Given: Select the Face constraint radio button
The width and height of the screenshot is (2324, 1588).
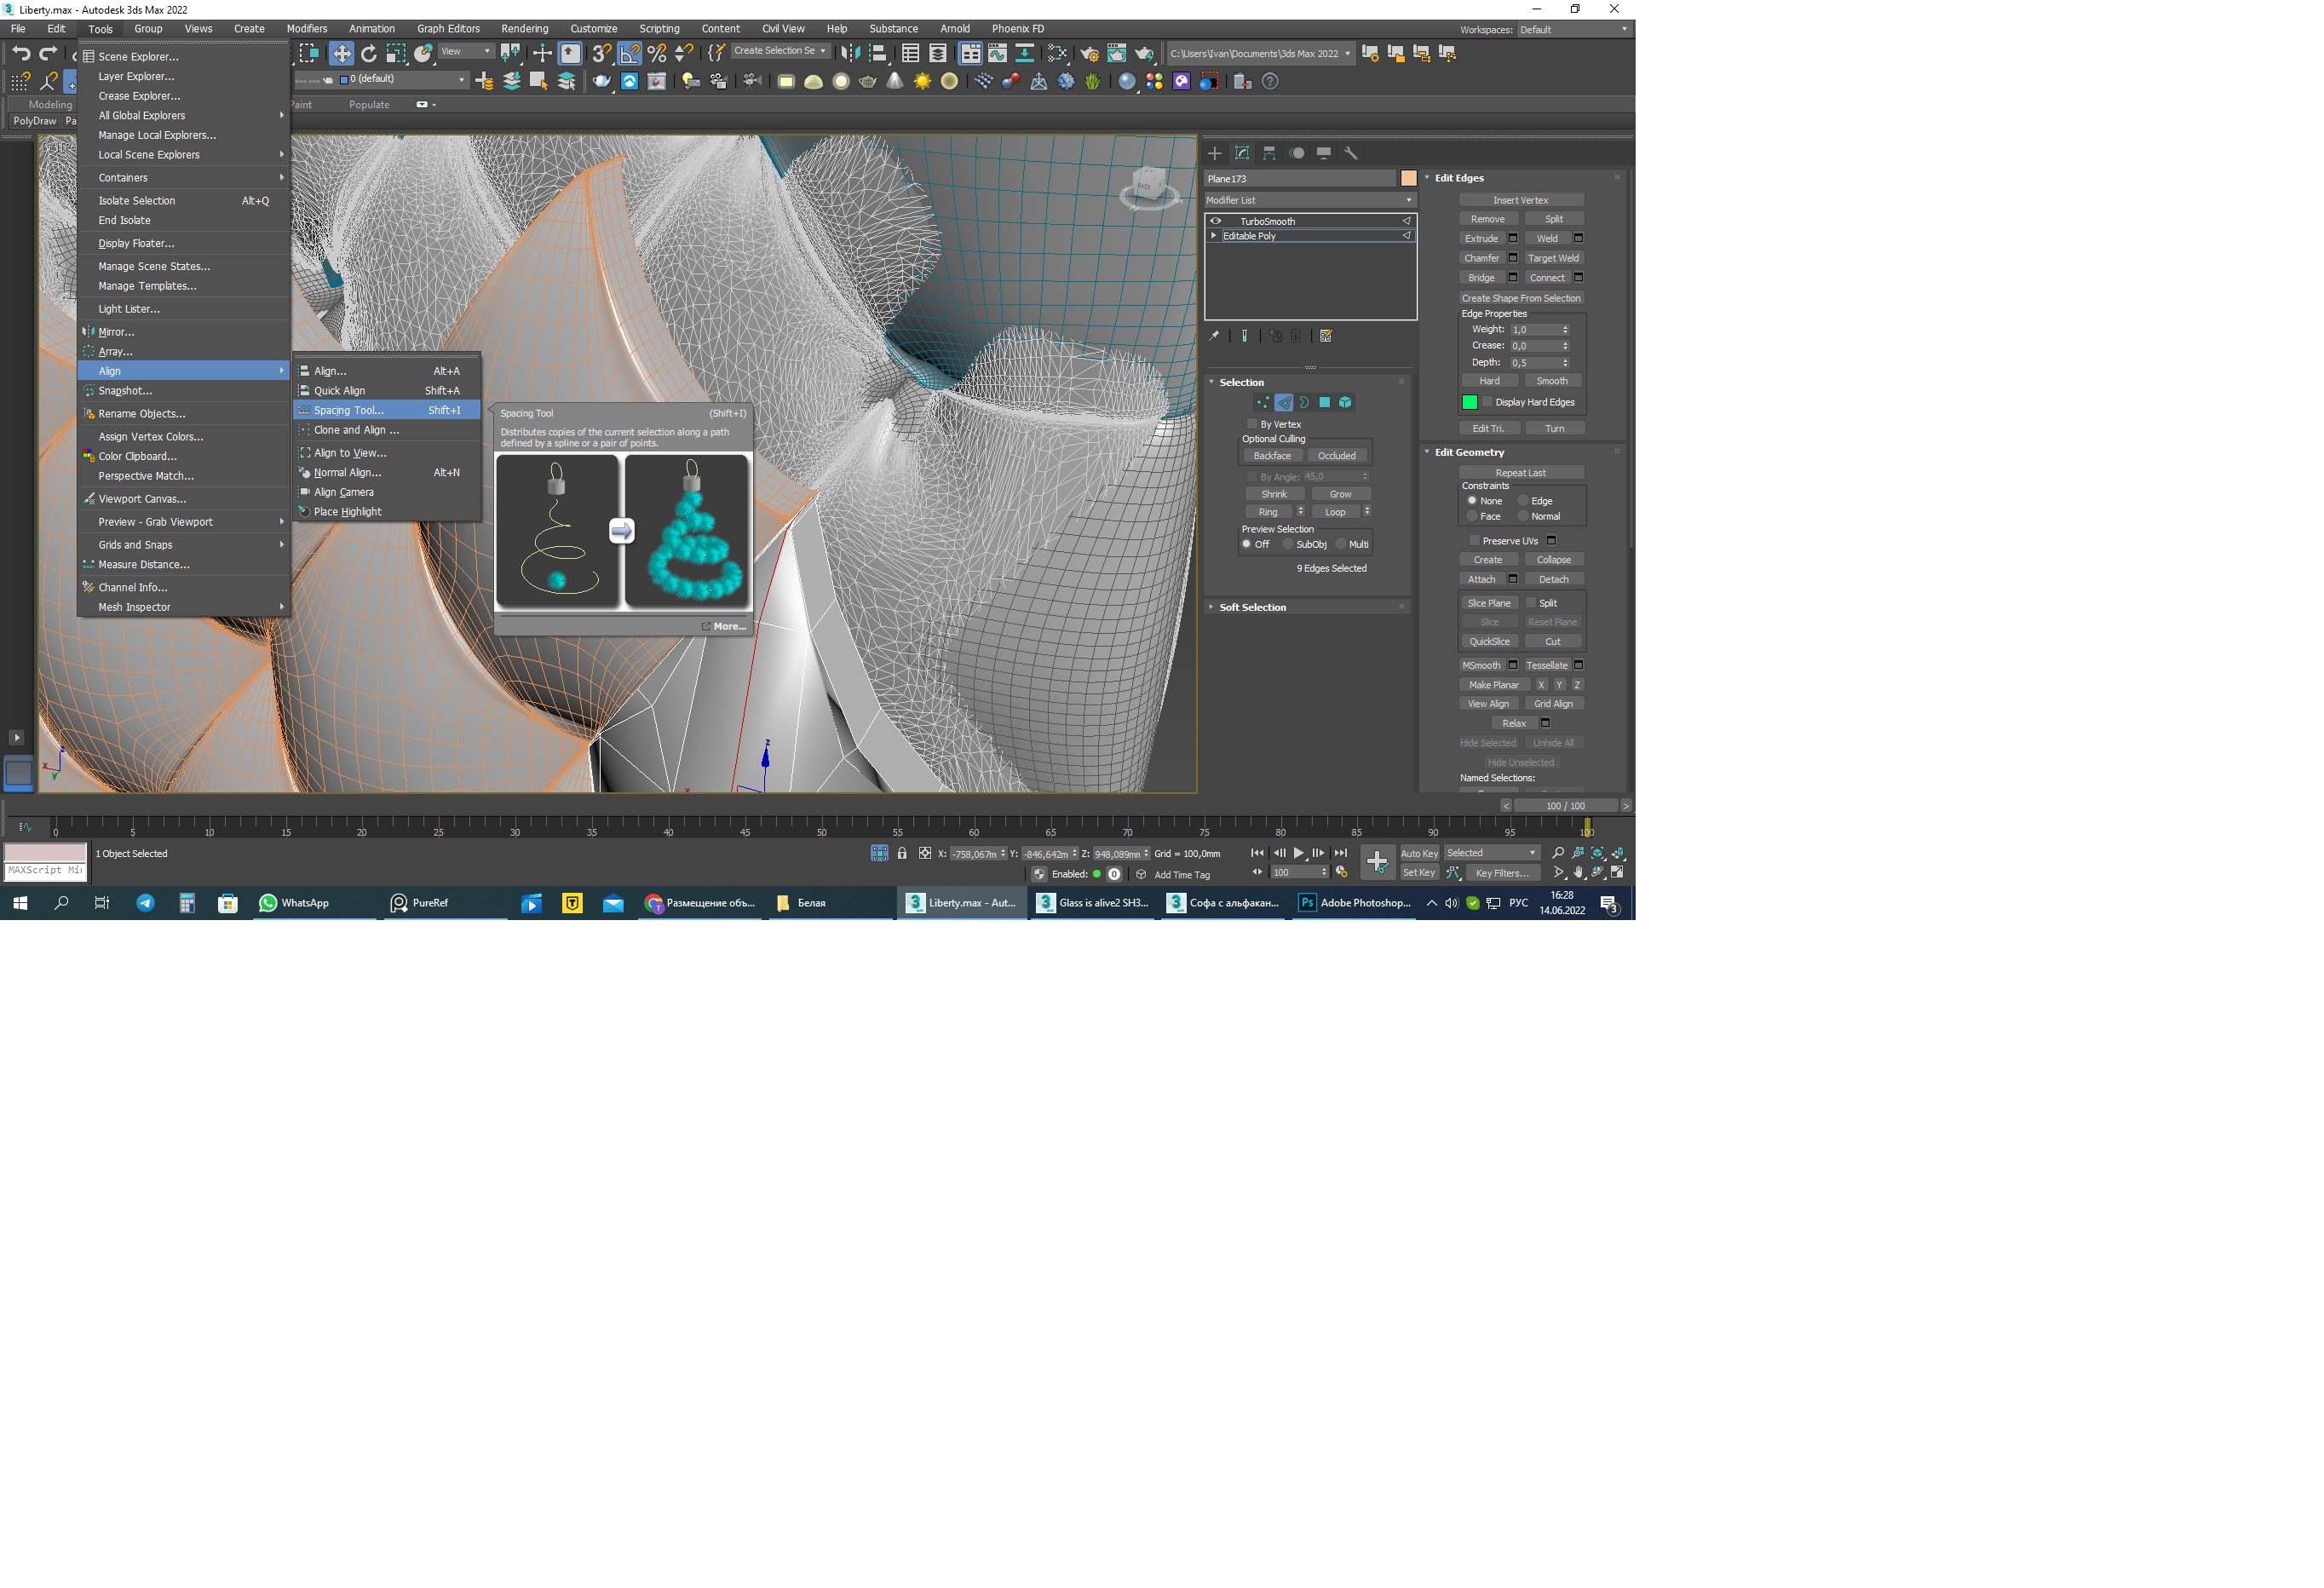Looking at the screenshot, I should coord(1472,516).
